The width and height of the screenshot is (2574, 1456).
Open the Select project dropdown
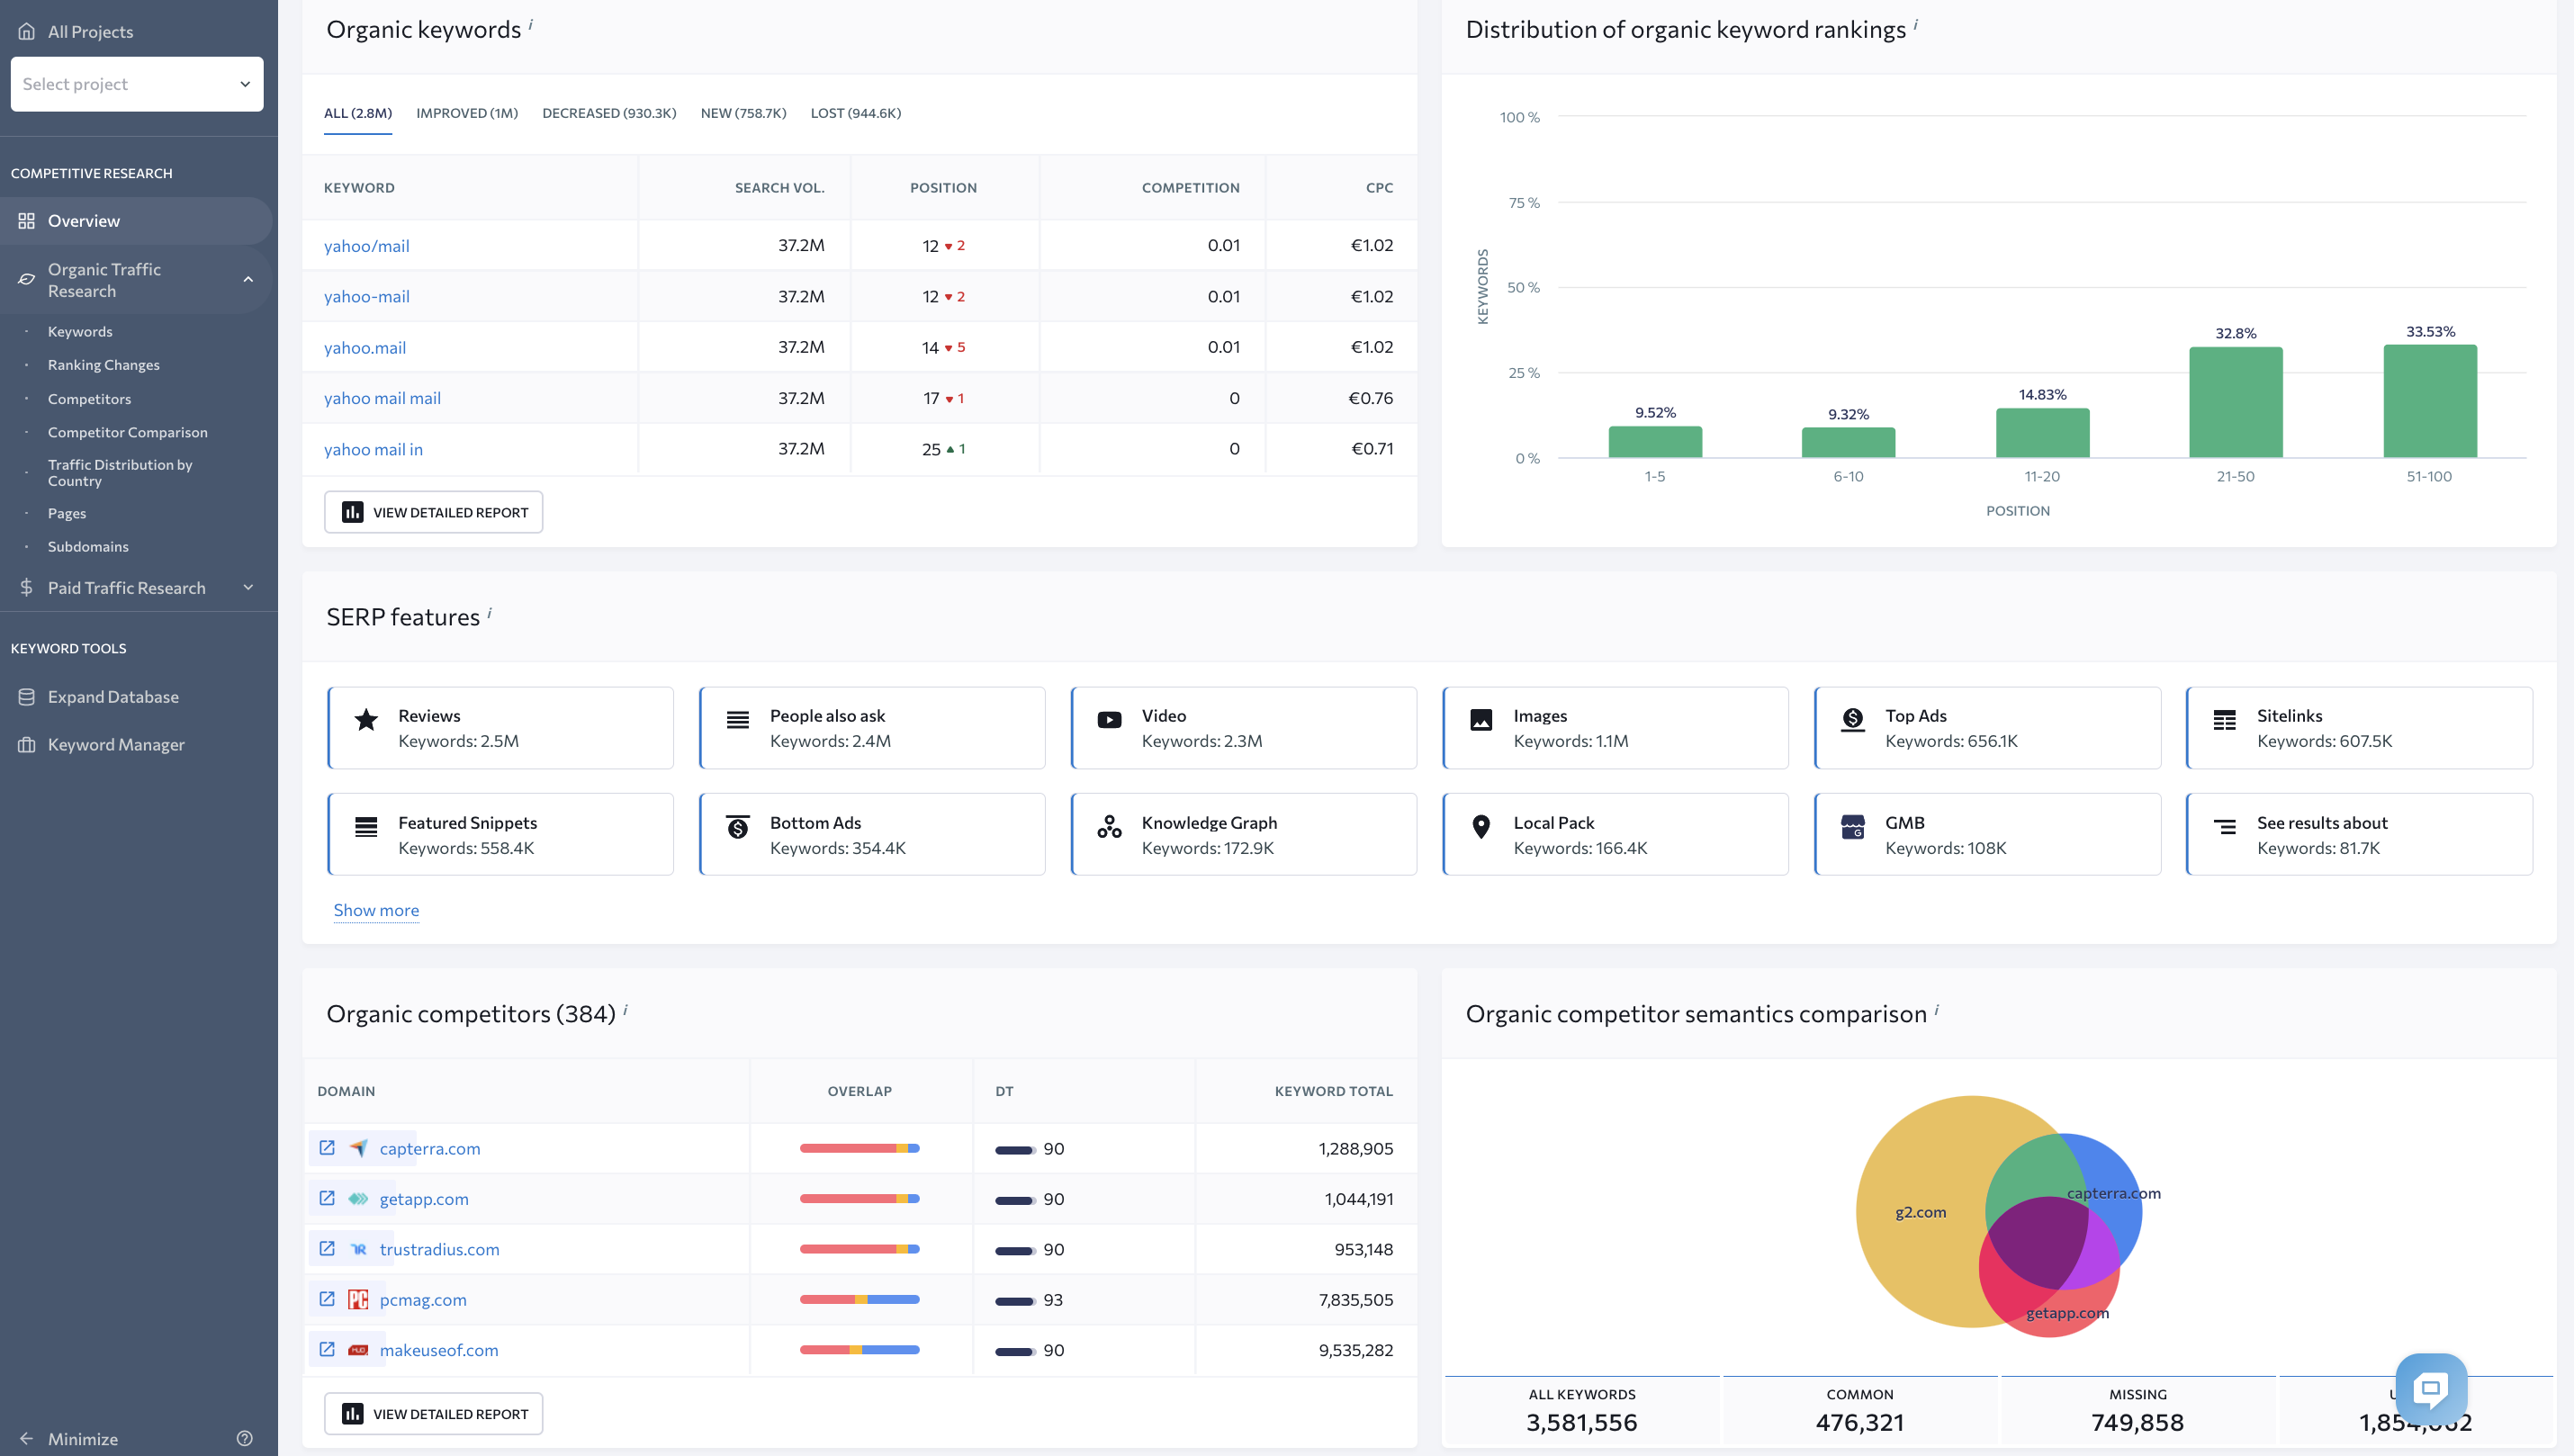pyautogui.click(x=138, y=83)
